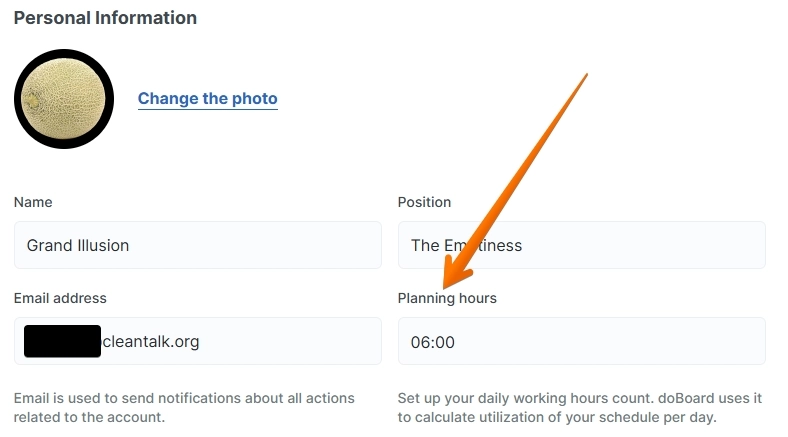This screenshot has height=437, width=788.
Task: Click the Name field label
Action: [x=33, y=202]
